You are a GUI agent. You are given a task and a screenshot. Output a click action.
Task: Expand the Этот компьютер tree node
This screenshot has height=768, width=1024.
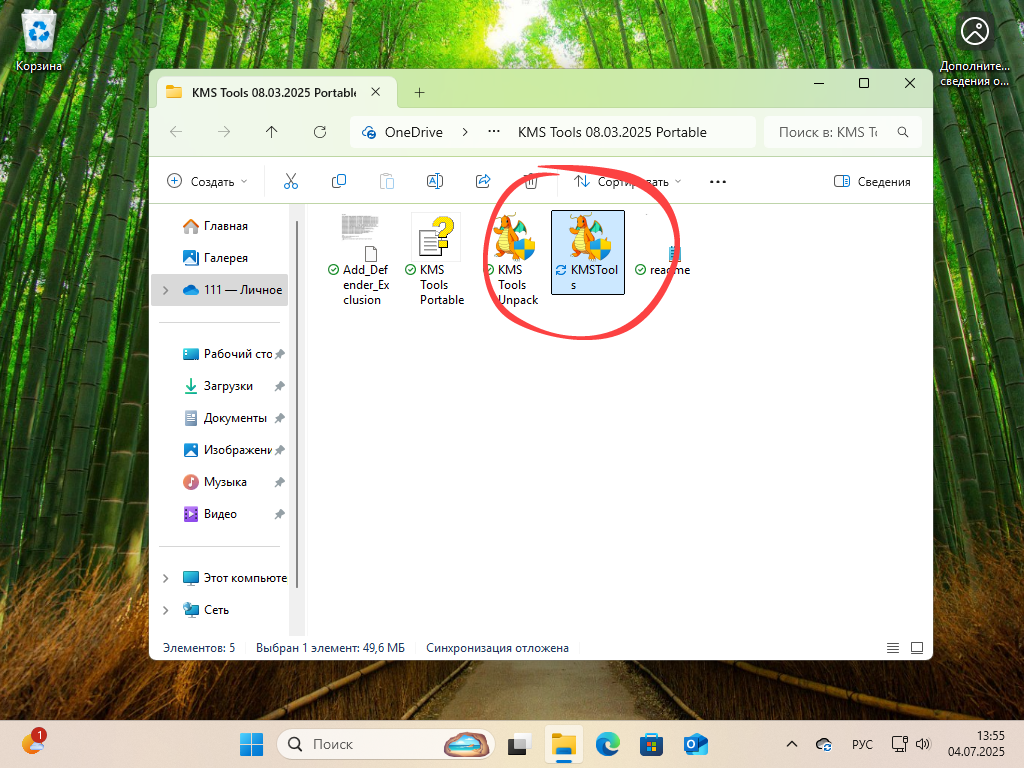click(x=166, y=577)
